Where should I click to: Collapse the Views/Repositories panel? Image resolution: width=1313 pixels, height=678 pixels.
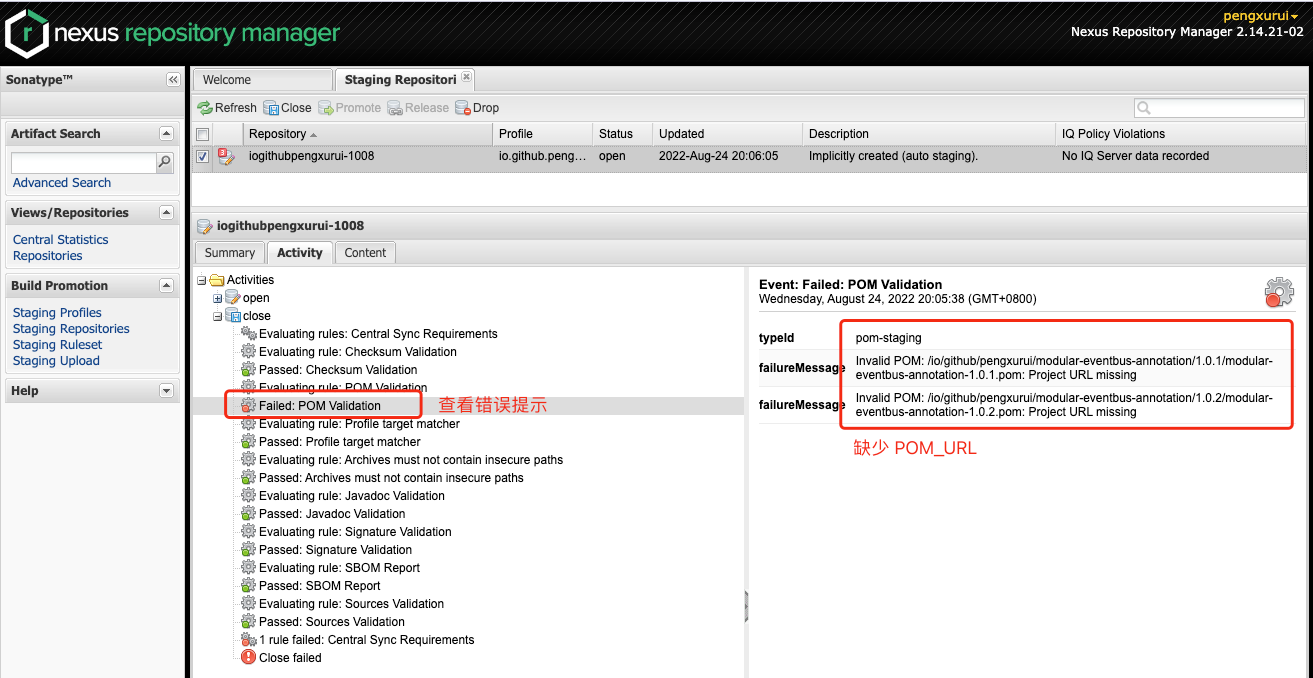point(166,213)
